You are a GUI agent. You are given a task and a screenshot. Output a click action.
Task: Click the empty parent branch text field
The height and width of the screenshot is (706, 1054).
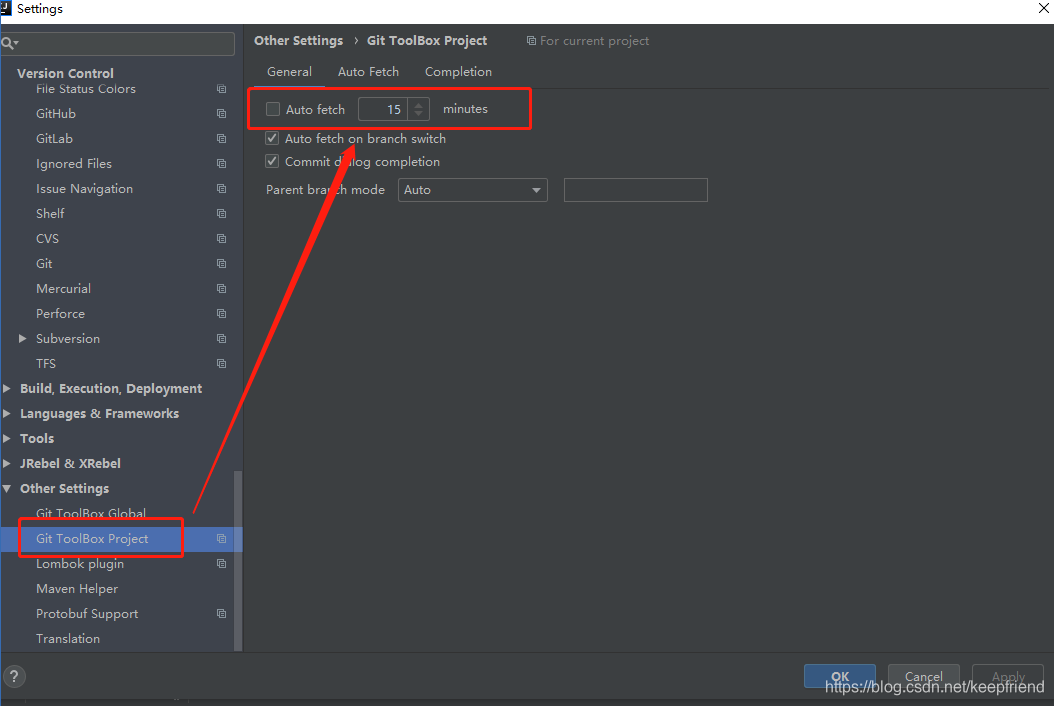[636, 190]
